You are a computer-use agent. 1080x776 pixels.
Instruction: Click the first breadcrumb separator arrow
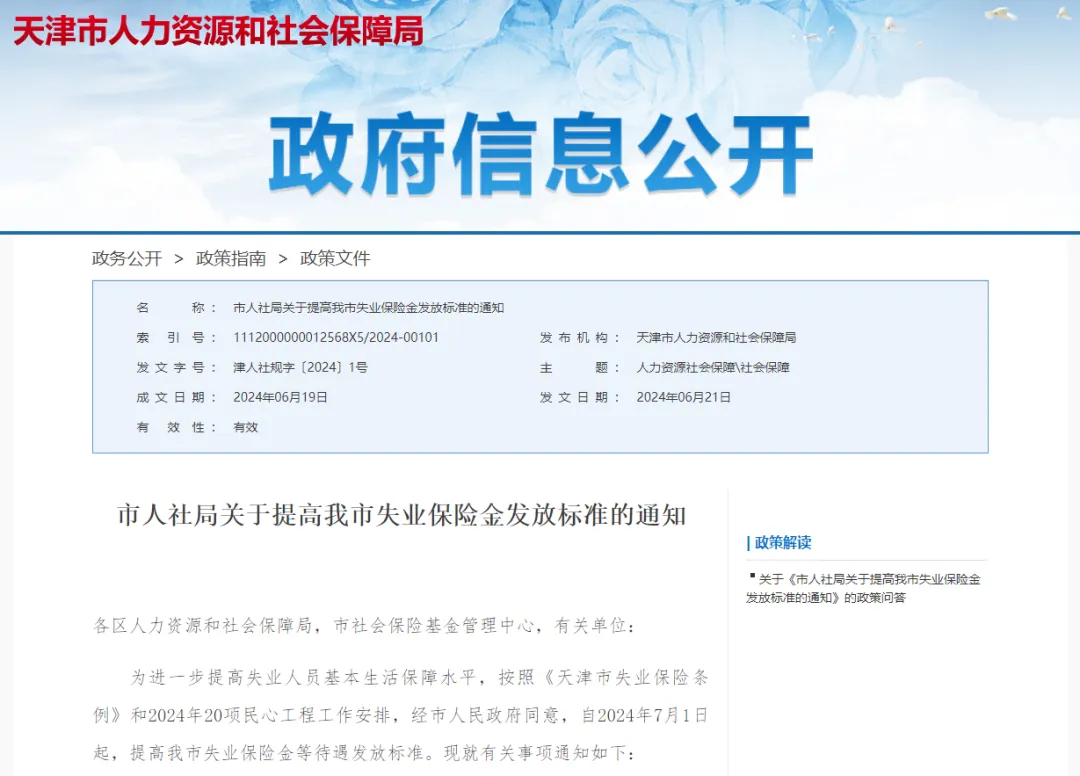coord(177,258)
